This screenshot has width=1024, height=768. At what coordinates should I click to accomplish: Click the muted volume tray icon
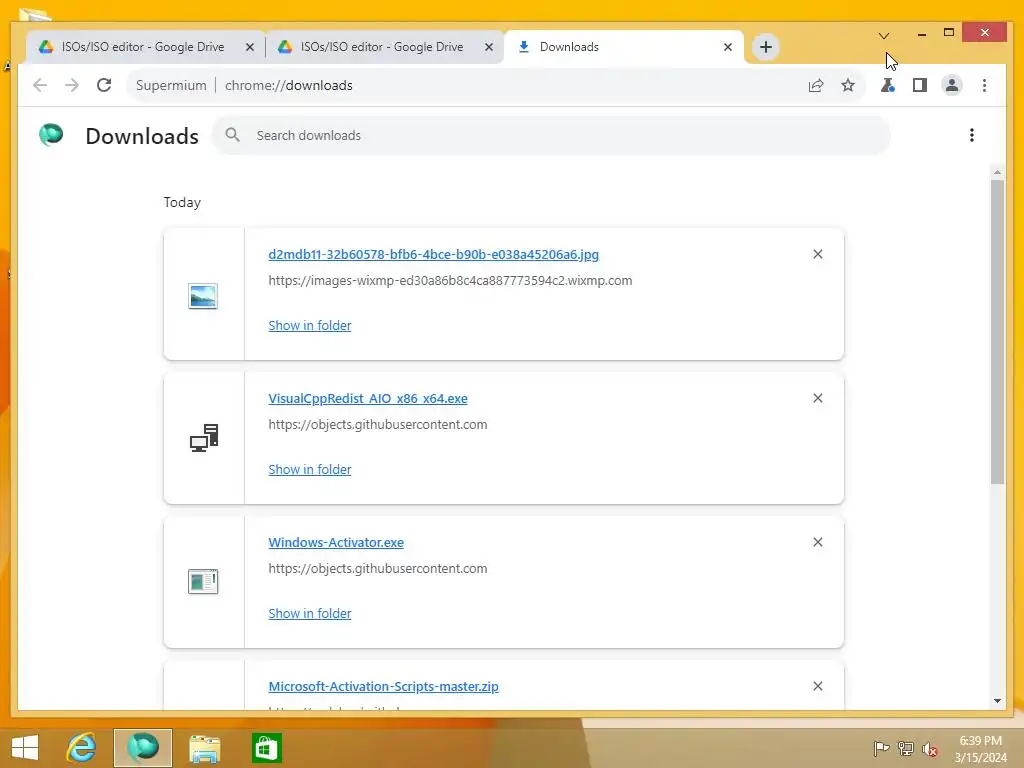pyautogui.click(x=930, y=749)
